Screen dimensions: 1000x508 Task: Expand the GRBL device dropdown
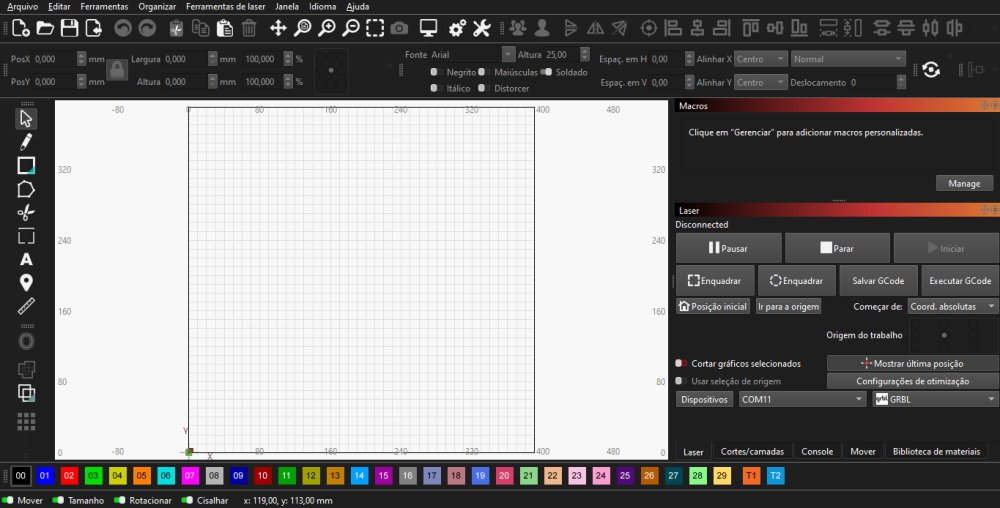[935, 399]
